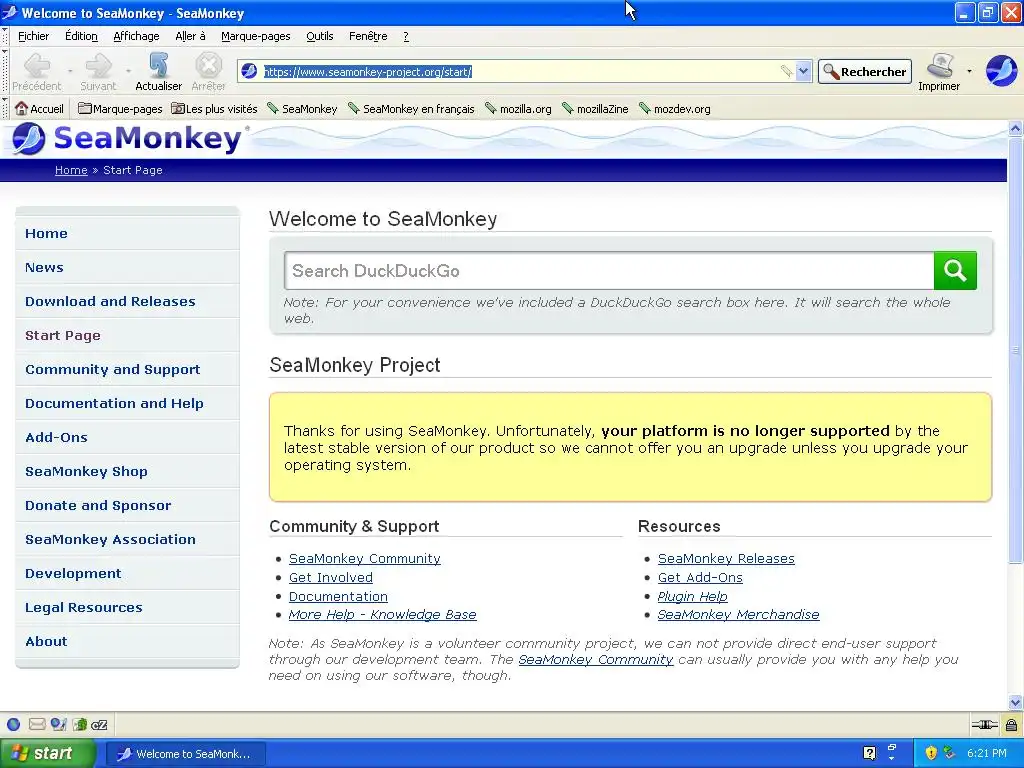Click the Accueil home bookmark icon

[x=22, y=108]
